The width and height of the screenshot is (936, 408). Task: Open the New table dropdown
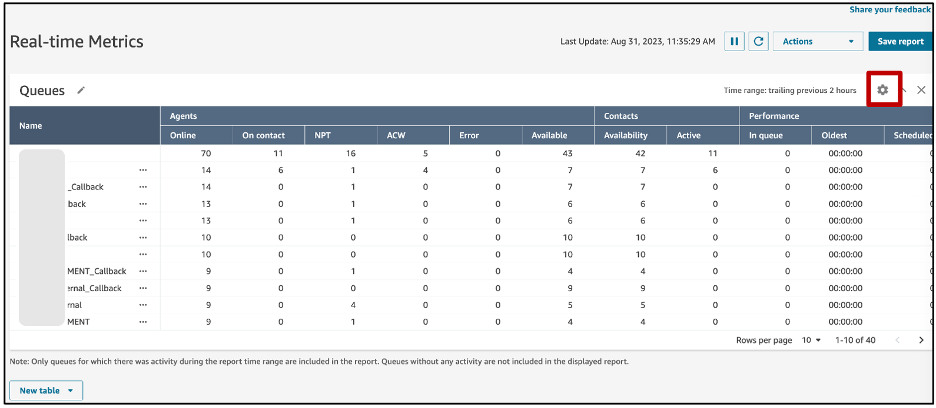pos(46,391)
